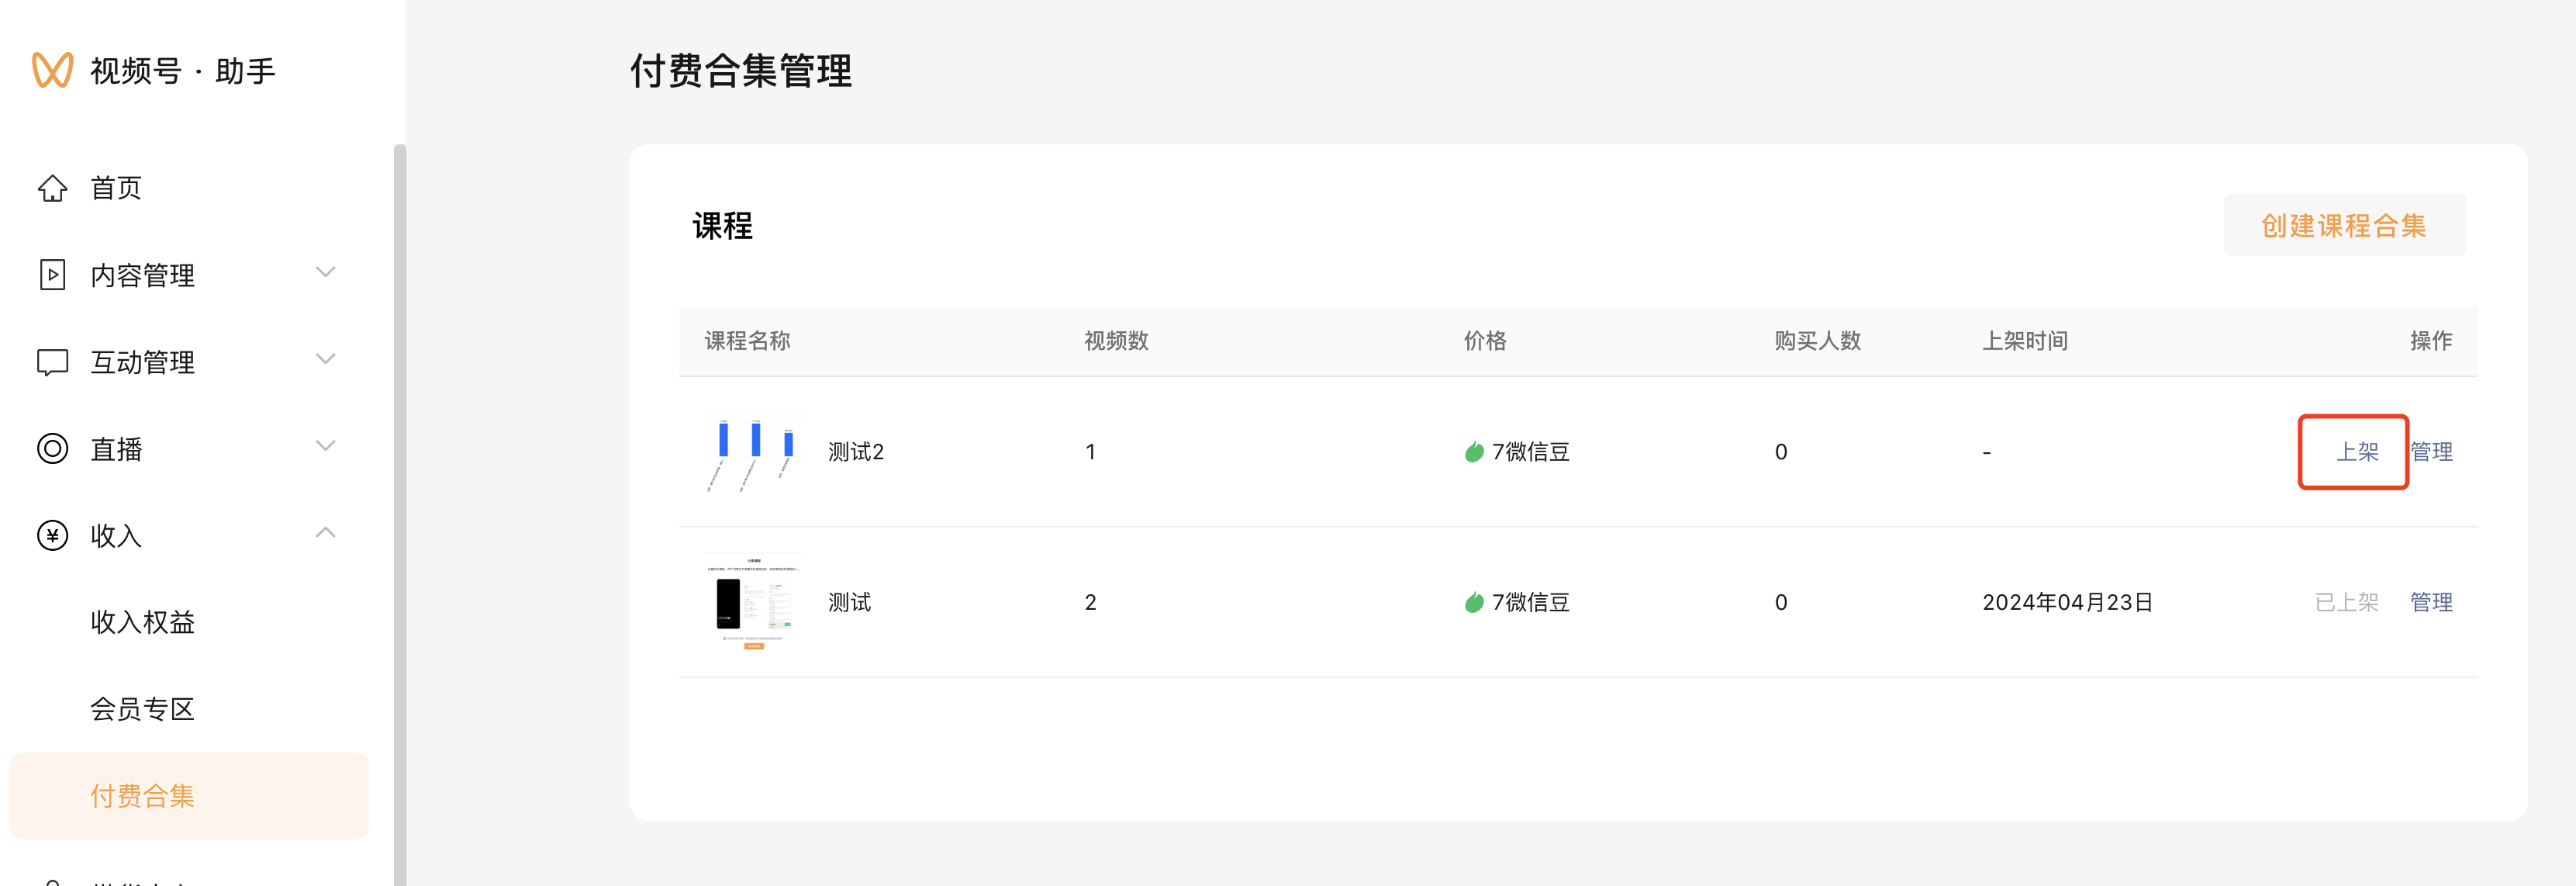2576x886 pixels.
Task: Expand the 直播 menu chevron
Action: [325, 446]
